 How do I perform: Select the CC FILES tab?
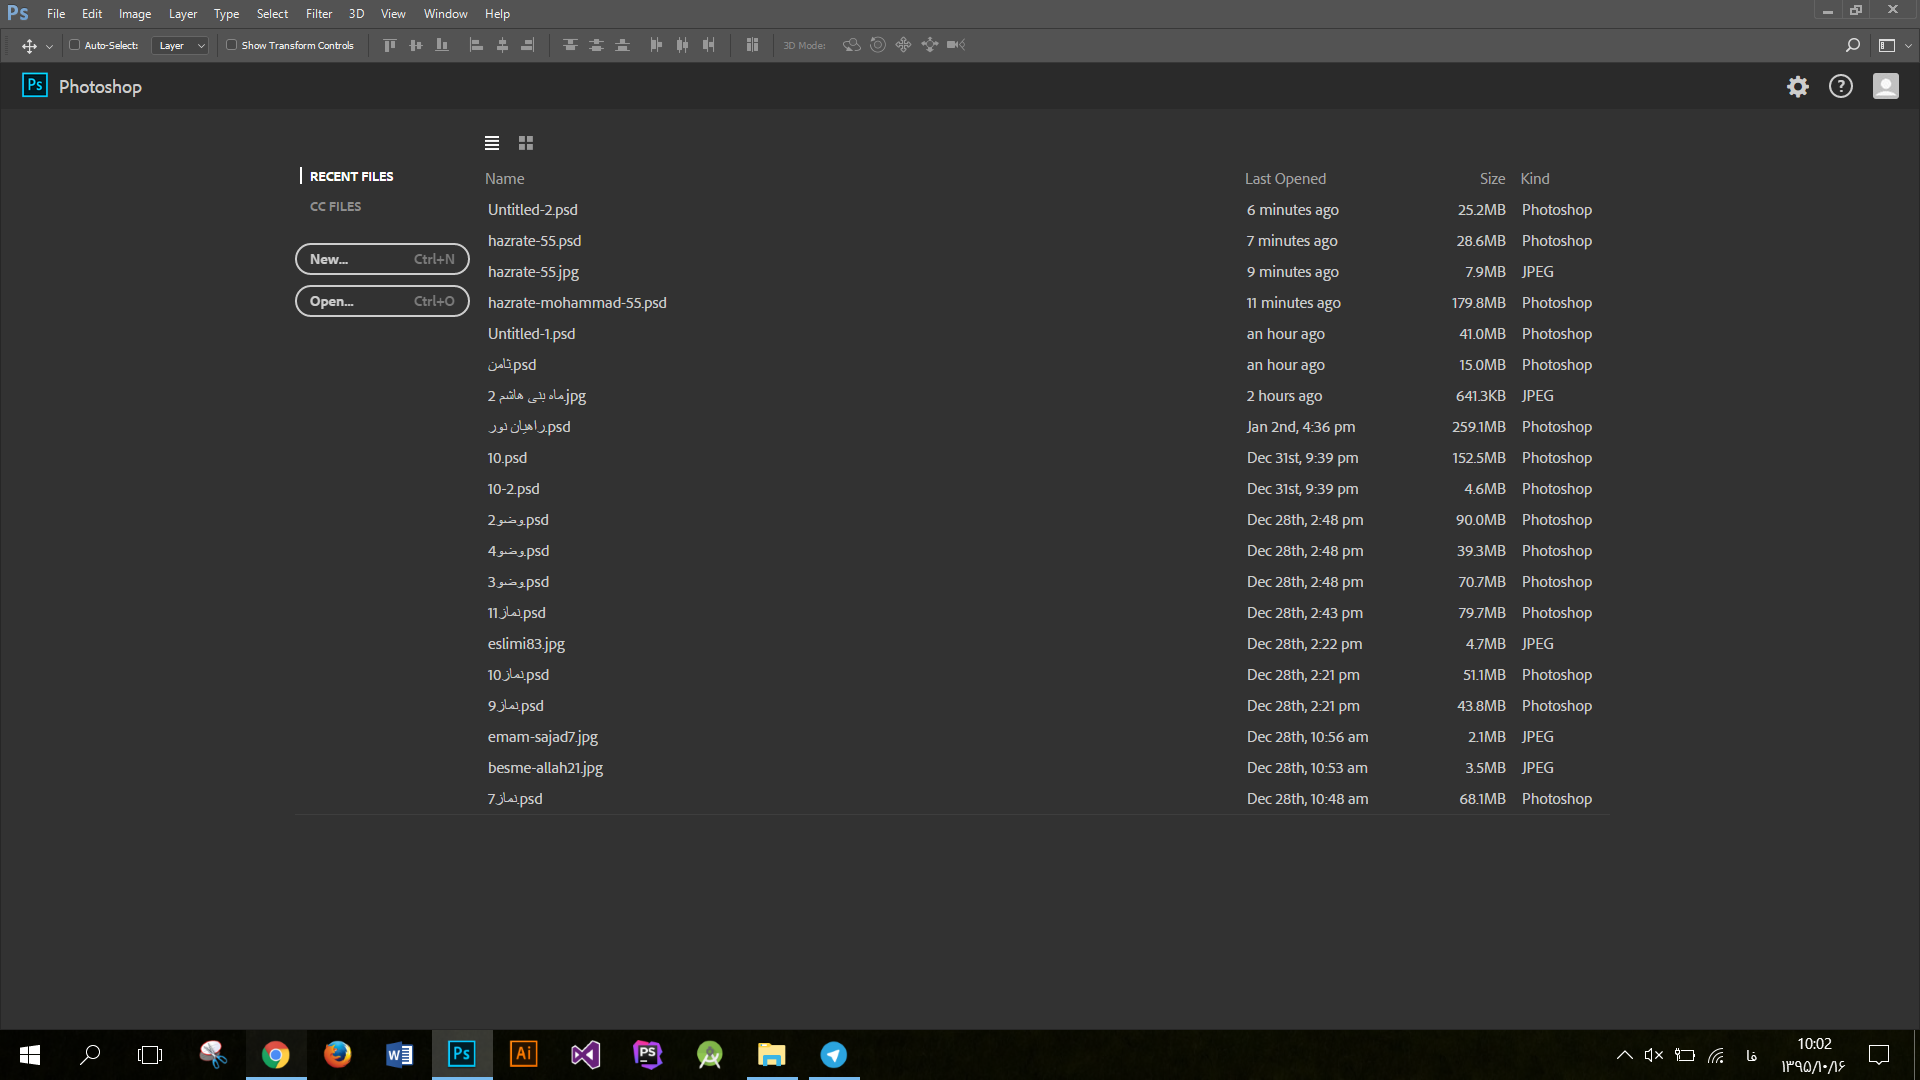(x=336, y=206)
